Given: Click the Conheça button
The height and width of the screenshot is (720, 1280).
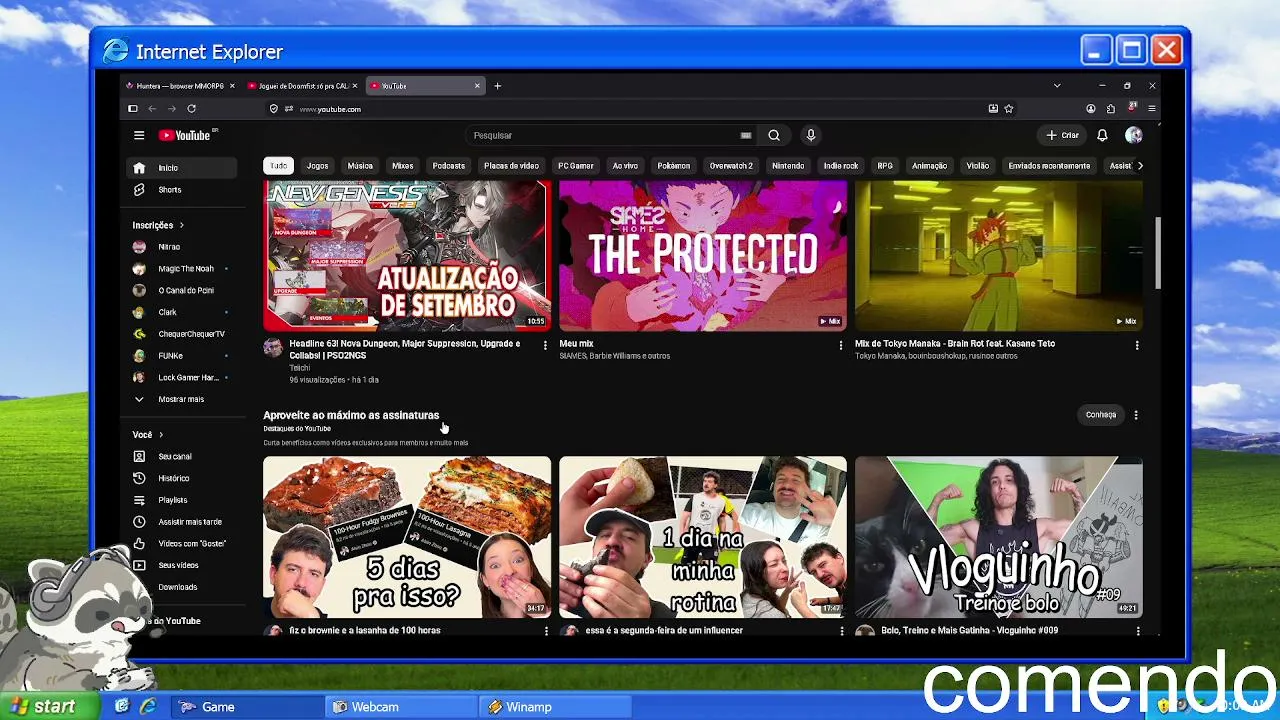Looking at the screenshot, I should 1101,415.
